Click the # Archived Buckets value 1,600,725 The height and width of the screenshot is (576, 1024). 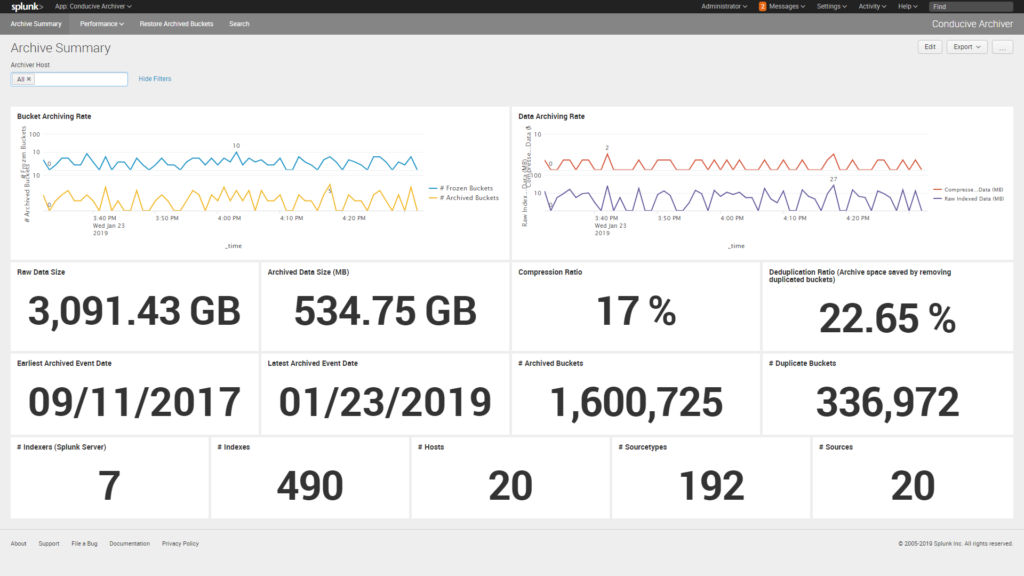click(636, 402)
